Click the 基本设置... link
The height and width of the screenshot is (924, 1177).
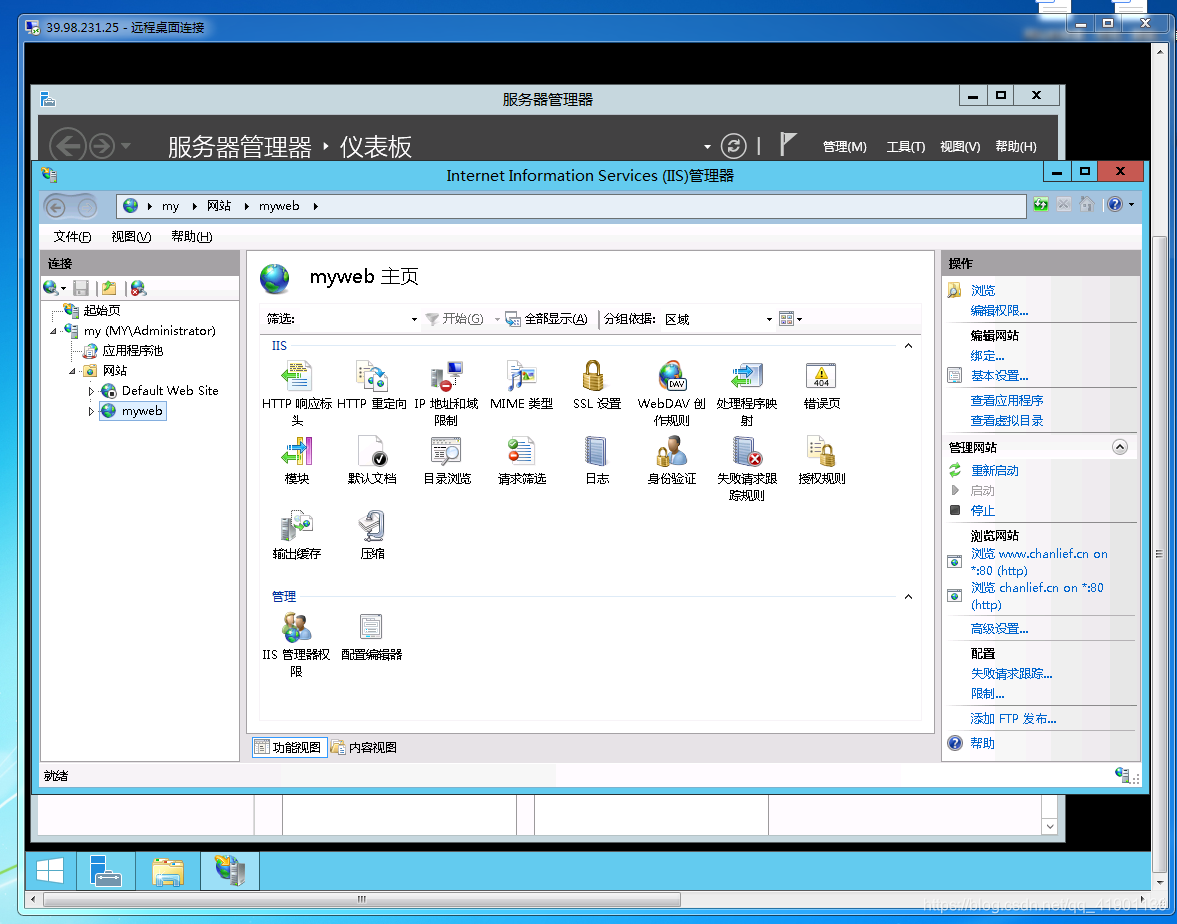pos(999,376)
